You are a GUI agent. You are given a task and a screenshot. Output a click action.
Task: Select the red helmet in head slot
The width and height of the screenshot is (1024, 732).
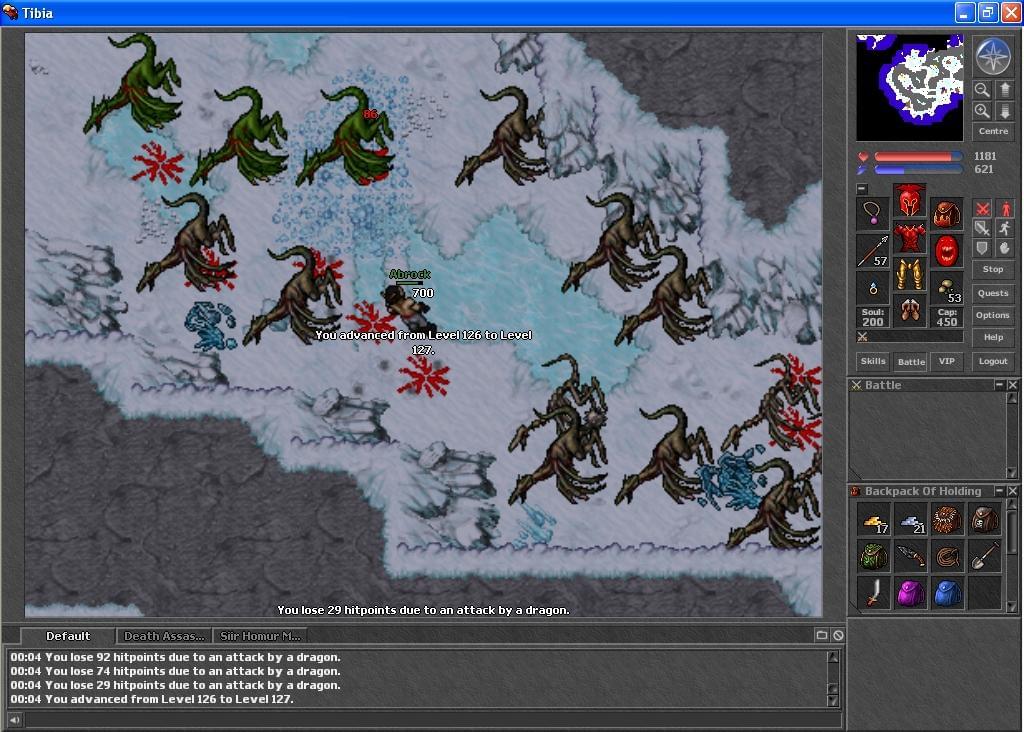point(910,200)
